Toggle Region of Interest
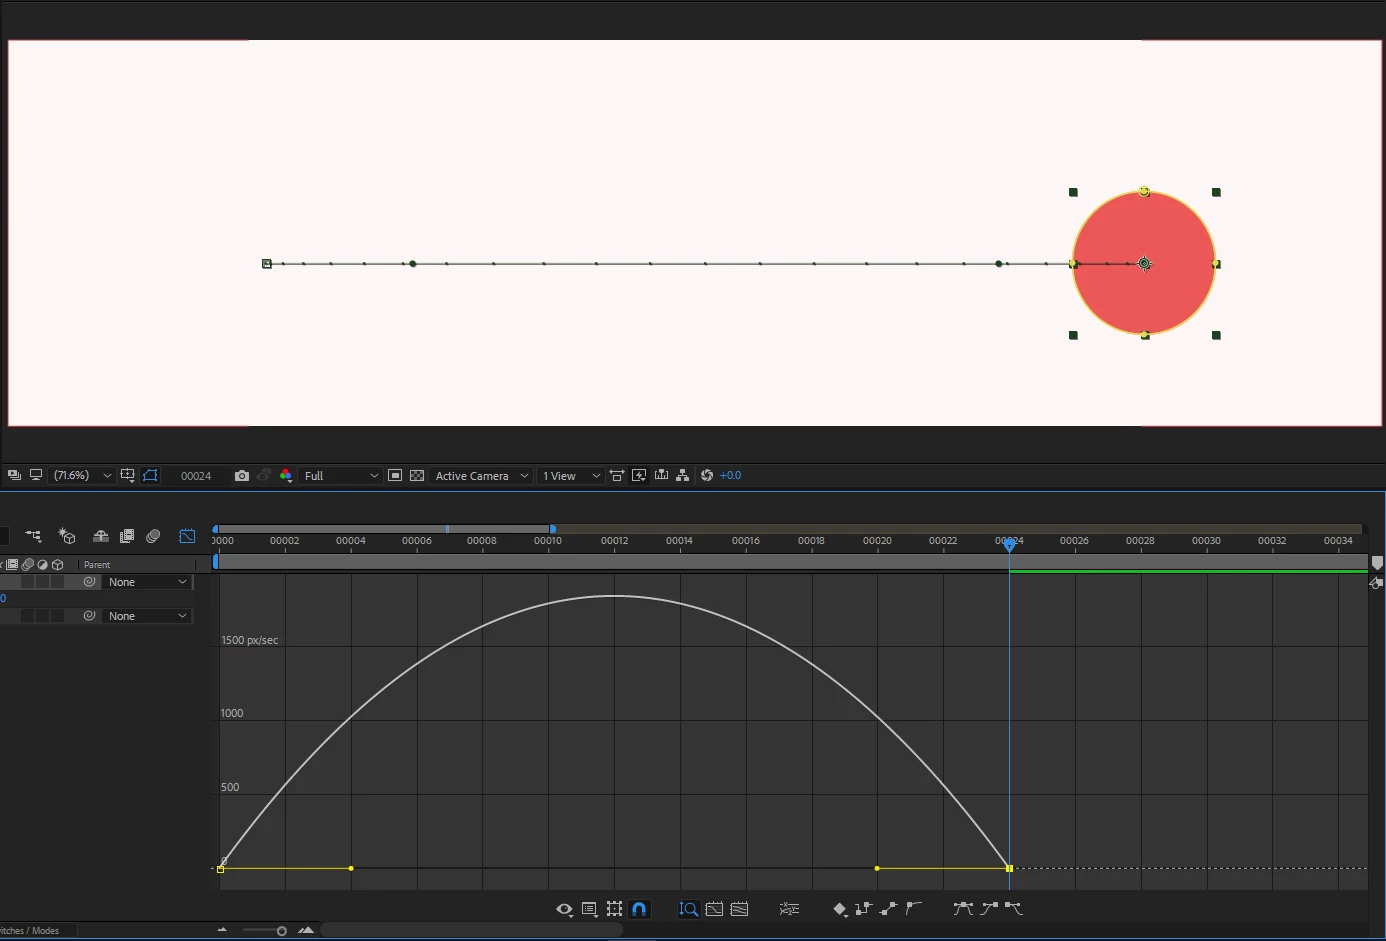 [395, 475]
